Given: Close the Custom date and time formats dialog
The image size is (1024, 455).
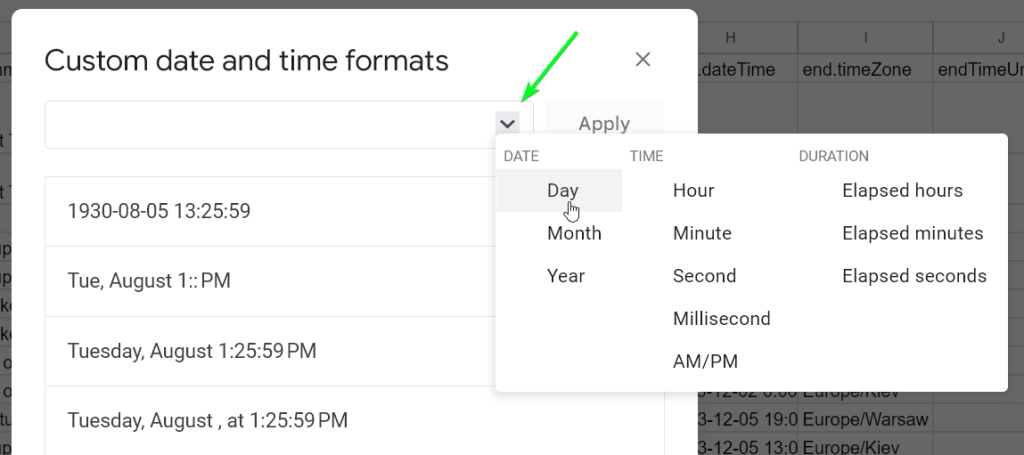Looking at the screenshot, I should click(643, 59).
